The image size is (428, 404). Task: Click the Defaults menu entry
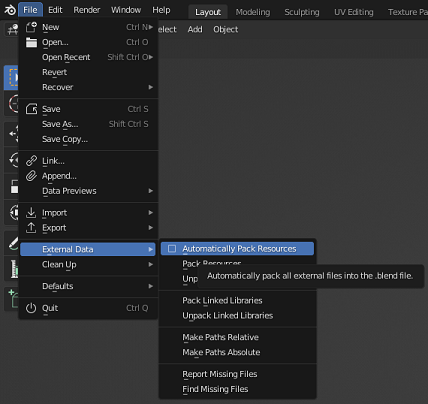(x=88, y=286)
